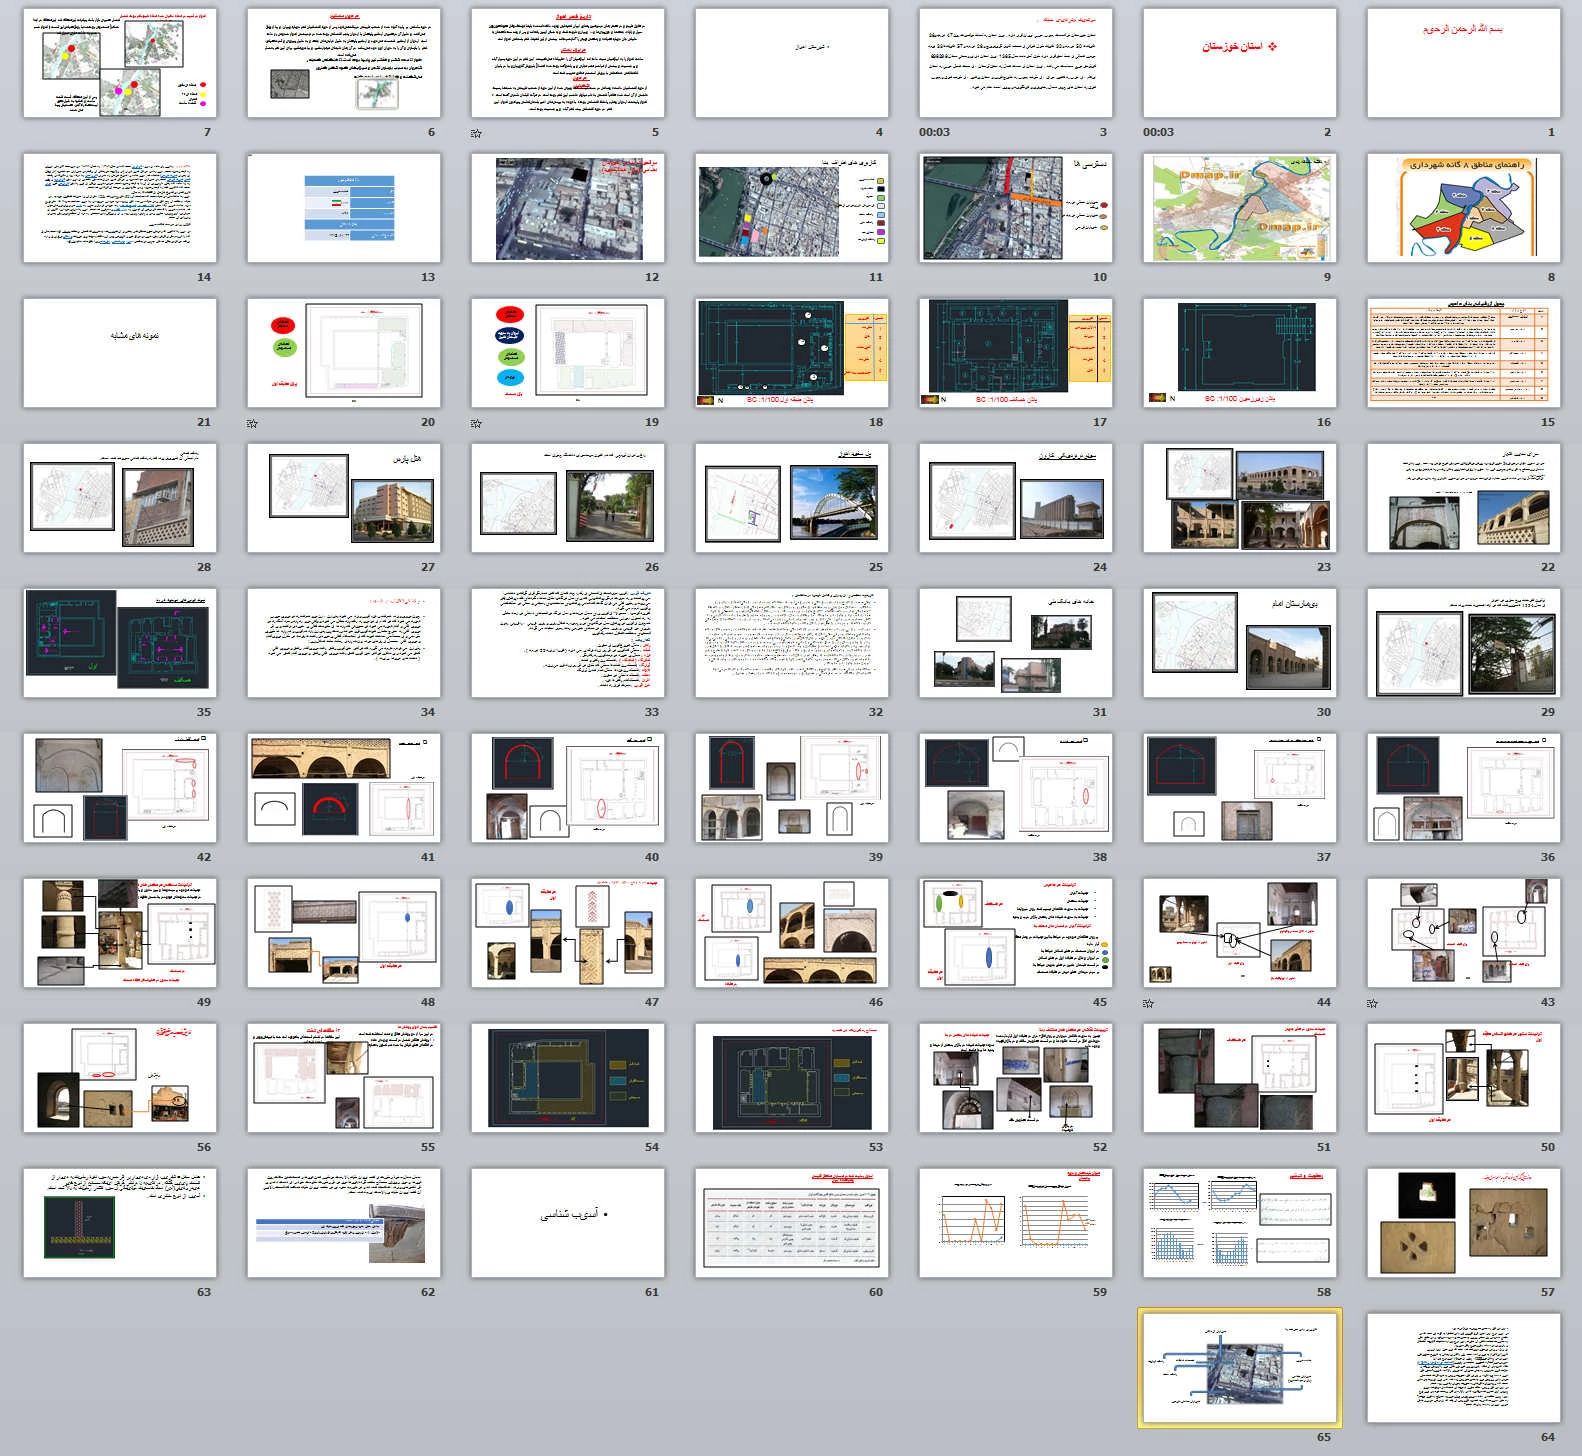Click the 00:03 timing under slide 2
1582x1456 pixels.
point(1158,132)
